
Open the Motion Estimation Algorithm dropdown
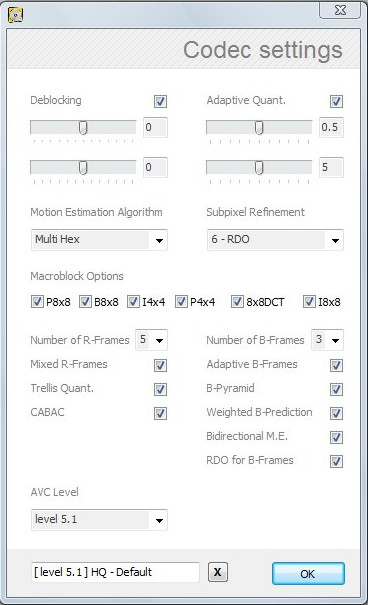(99, 240)
